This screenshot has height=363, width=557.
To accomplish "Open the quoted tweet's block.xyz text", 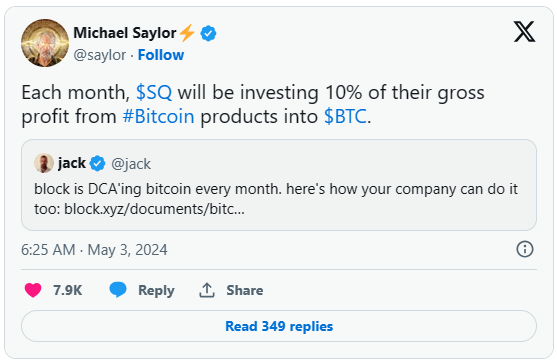I will [x=154, y=209].
